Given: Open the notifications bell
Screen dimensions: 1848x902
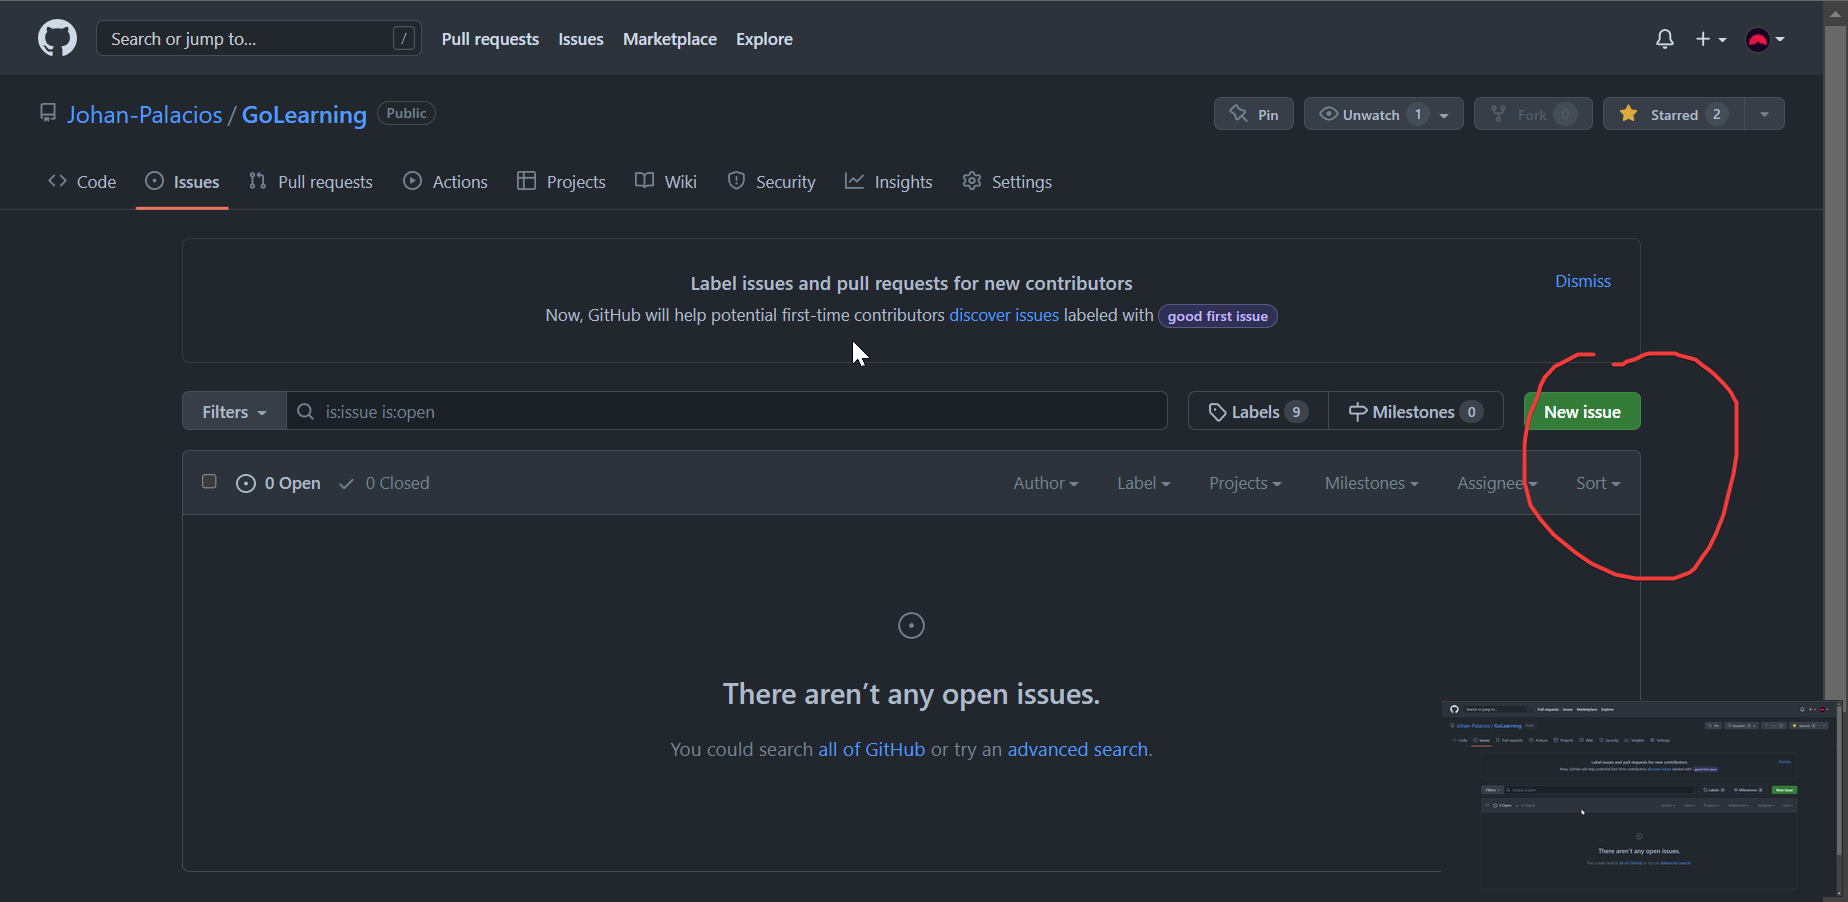Looking at the screenshot, I should click(1665, 39).
